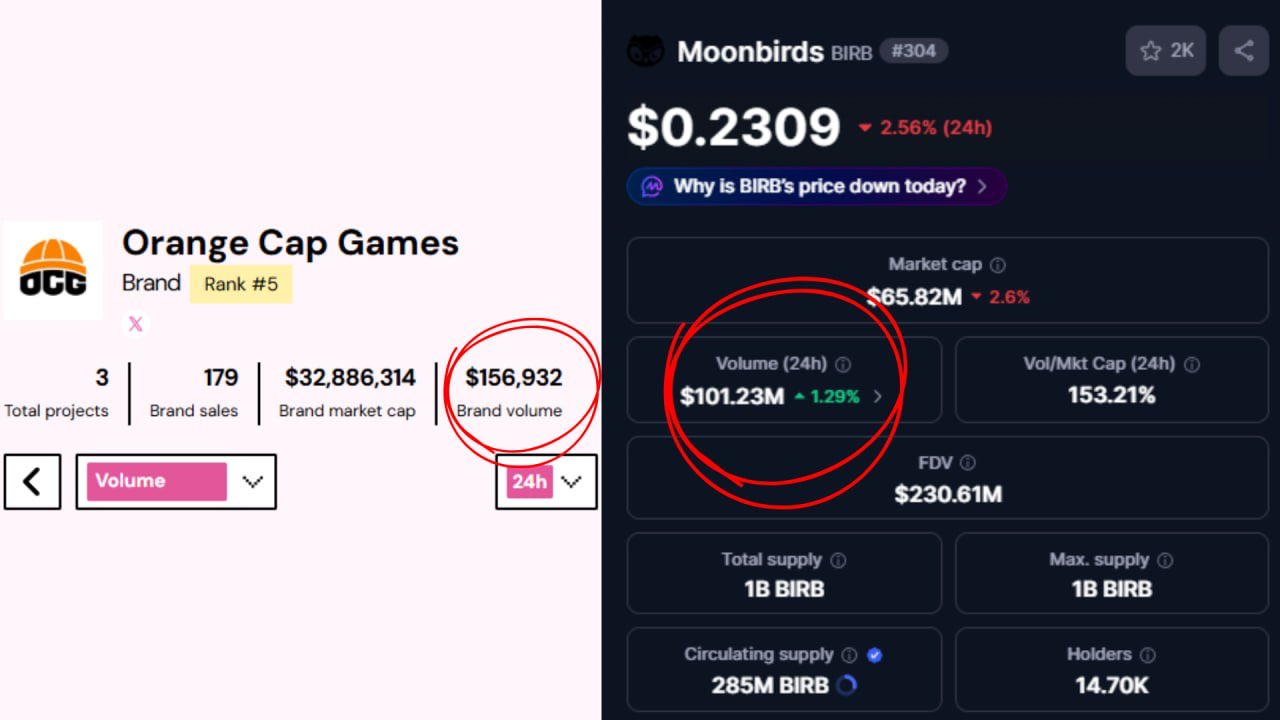
Task: Click the Volume (24h) info icon
Action: click(843, 365)
